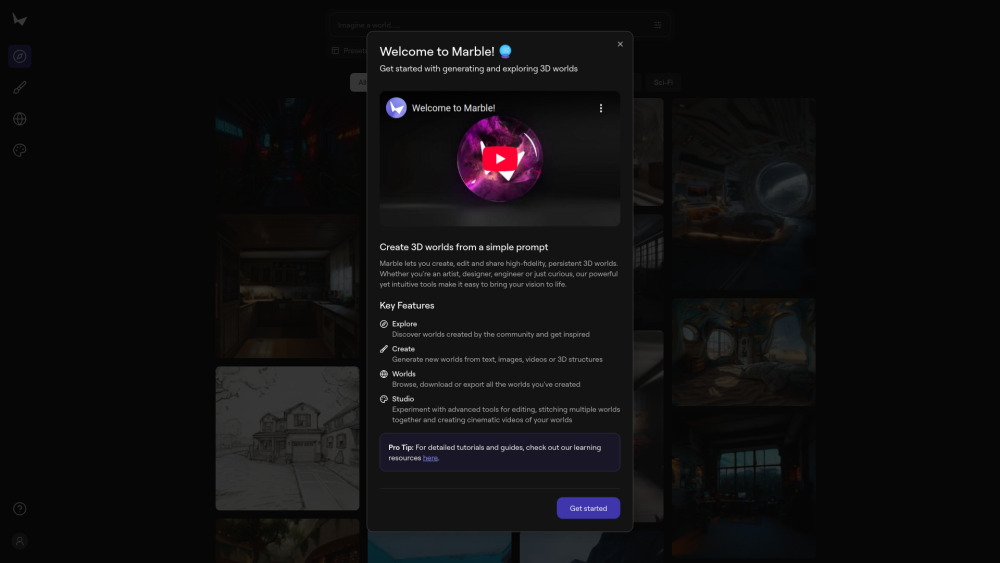This screenshot has height=563, width=1000.
Task: Click the 'Imagine a world' prompt field
Action: 490,24
